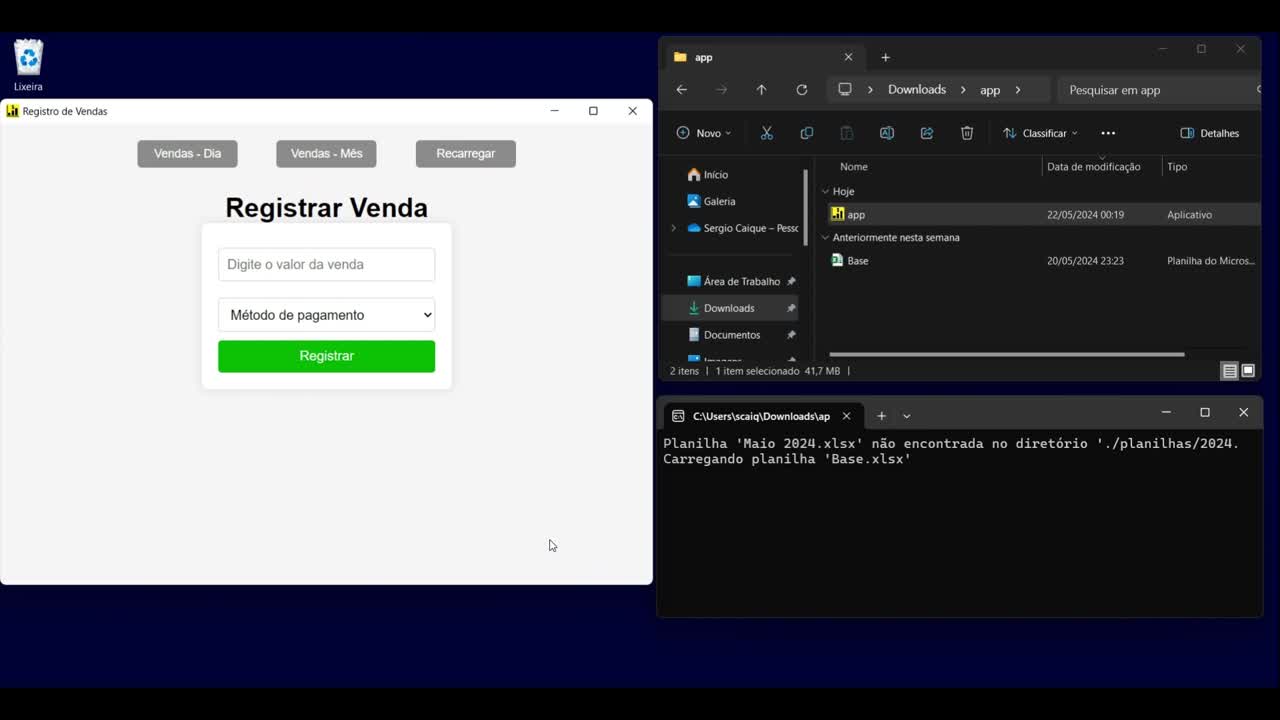Select the Base spreadsheet file
1280x720 pixels.
click(x=850, y=261)
